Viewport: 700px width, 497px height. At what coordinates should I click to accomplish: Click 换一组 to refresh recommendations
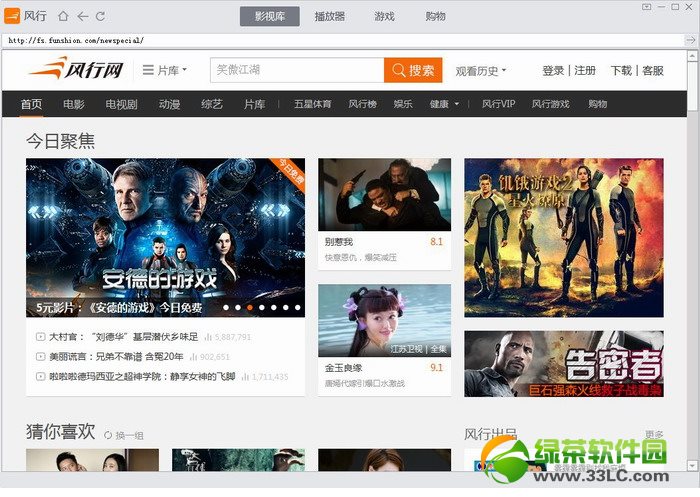(129, 435)
